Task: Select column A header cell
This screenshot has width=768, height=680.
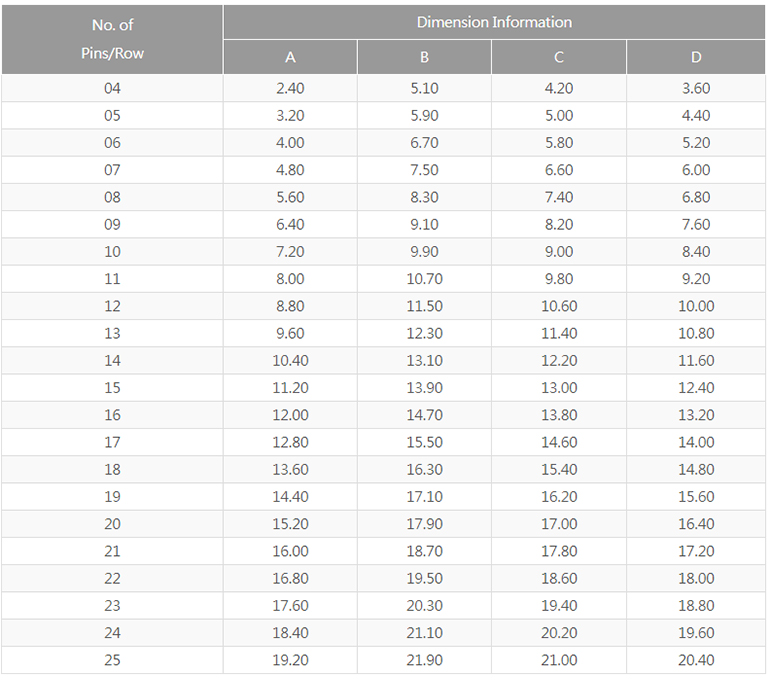Action: (x=290, y=57)
